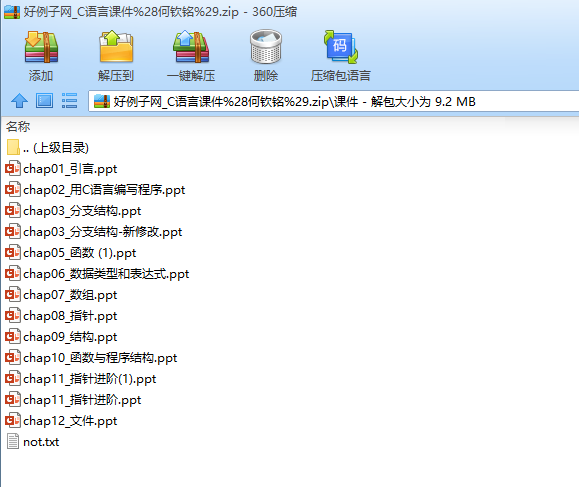Select chap12_文件.ppt file
Screen dimensions: 579x487
61,421
